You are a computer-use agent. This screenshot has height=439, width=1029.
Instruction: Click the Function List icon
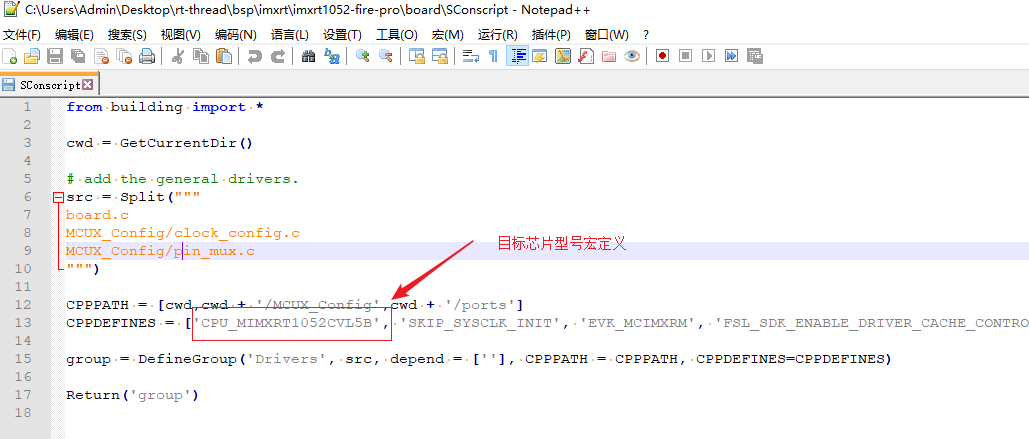pyautogui.click(x=585, y=57)
